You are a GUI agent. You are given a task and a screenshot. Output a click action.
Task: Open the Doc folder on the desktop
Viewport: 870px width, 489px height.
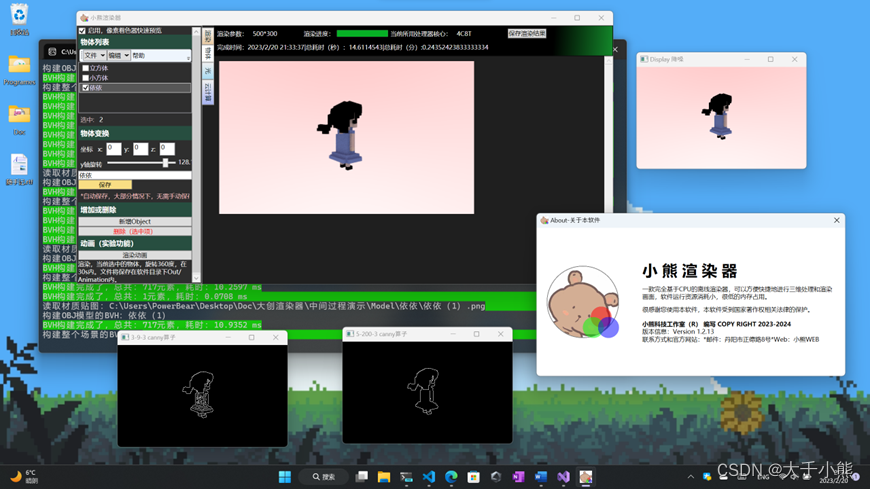pos(19,120)
